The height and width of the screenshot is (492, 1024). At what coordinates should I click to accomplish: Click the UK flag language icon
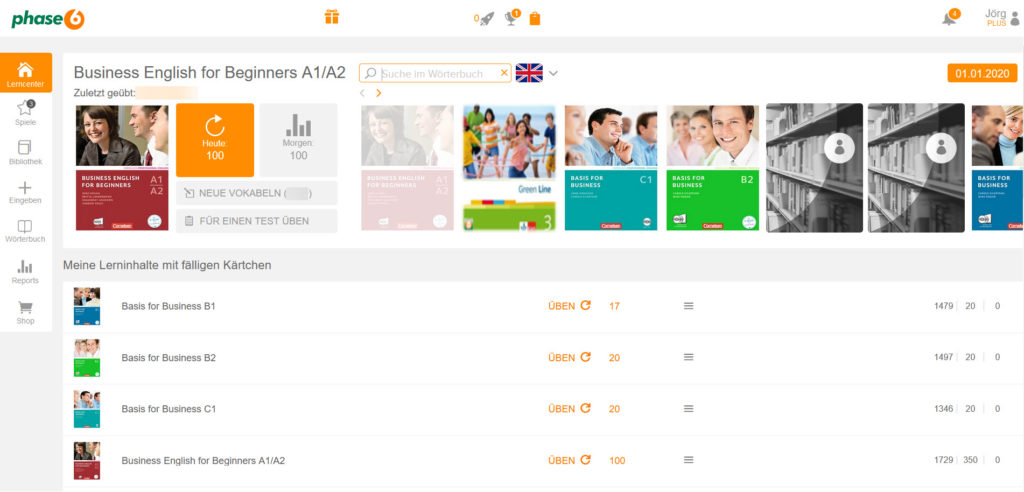click(x=529, y=73)
